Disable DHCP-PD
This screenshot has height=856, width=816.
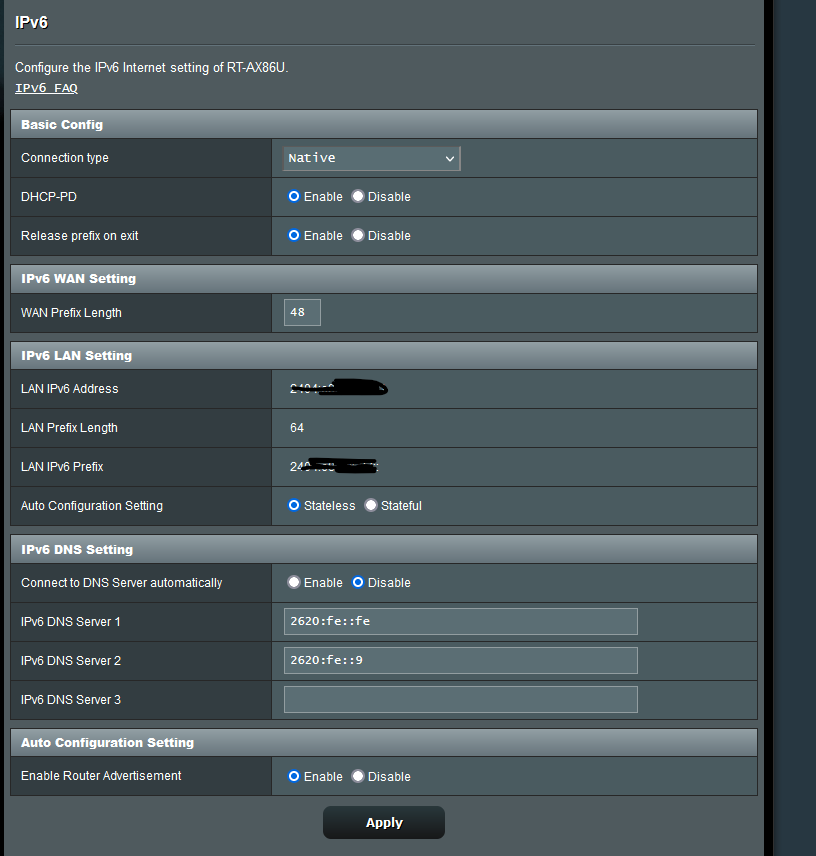[358, 197]
